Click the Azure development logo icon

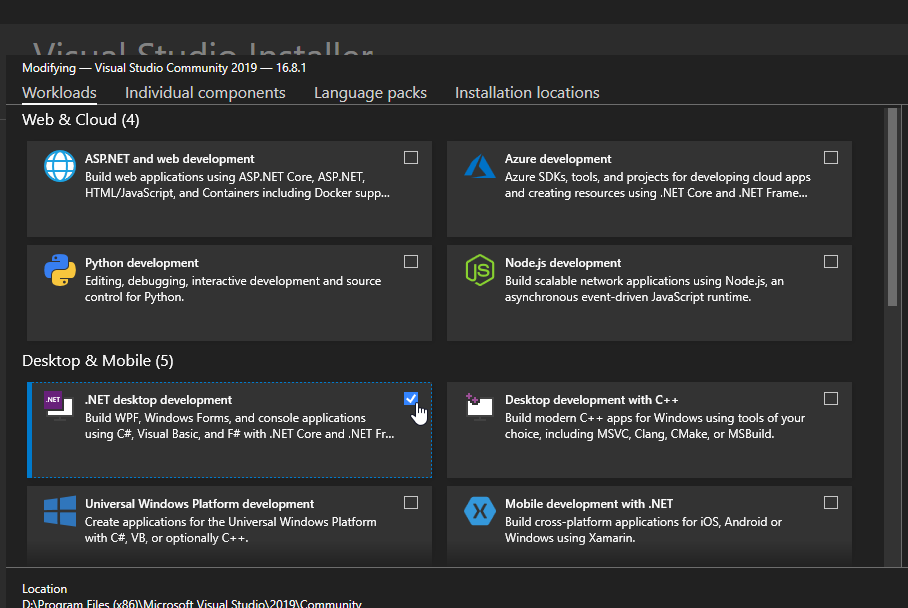pyautogui.click(x=480, y=166)
